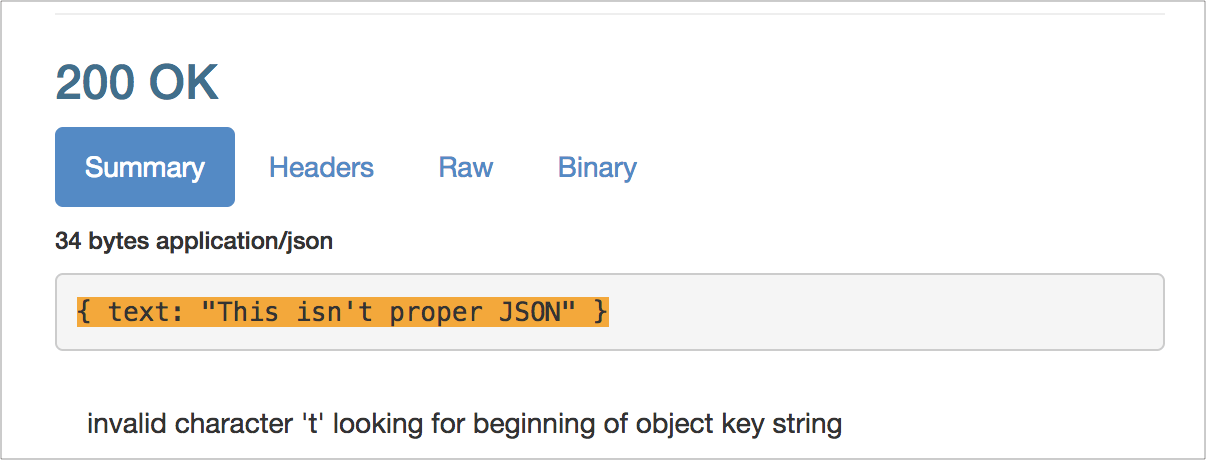Click the "text:" key in response body
The height and width of the screenshot is (460, 1206).
click(x=146, y=312)
